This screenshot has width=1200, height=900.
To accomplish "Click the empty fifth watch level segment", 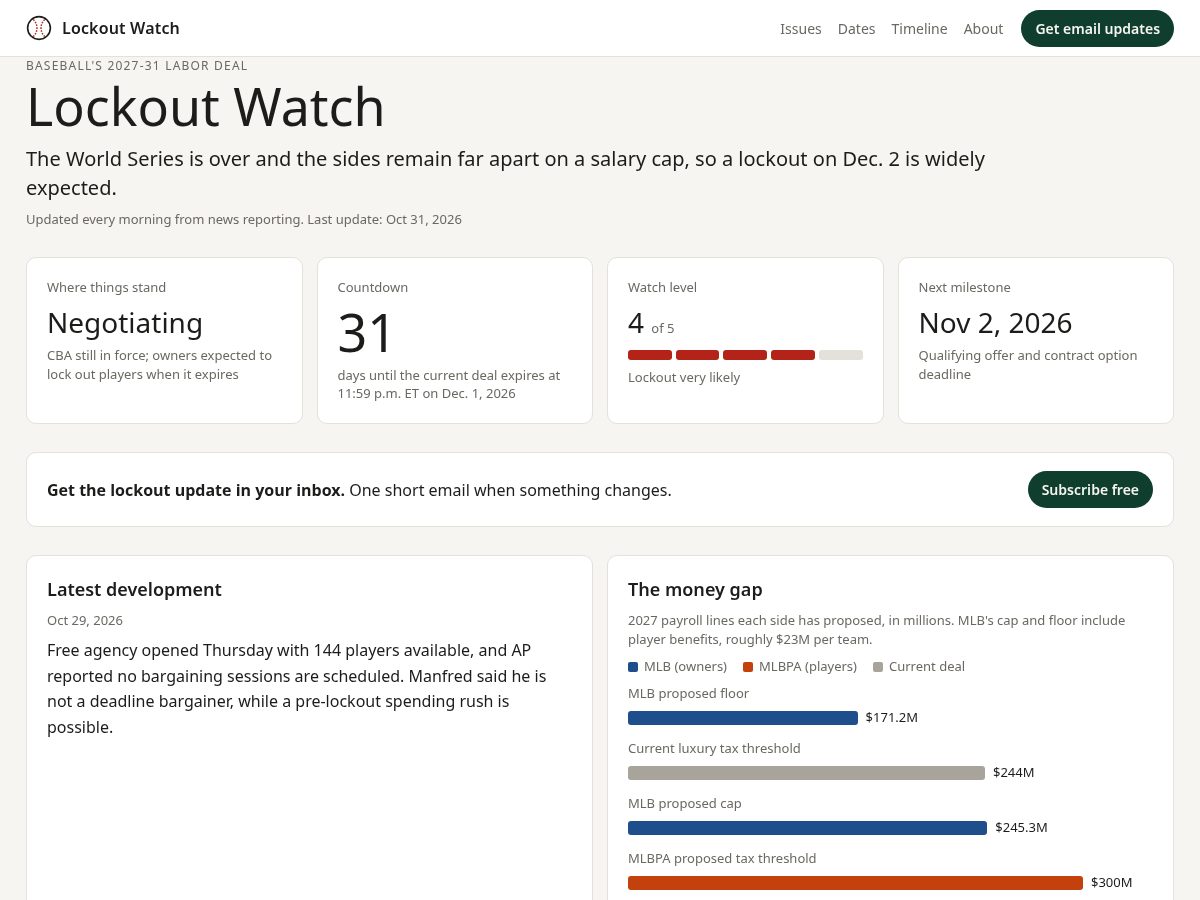I will click(841, 355).
